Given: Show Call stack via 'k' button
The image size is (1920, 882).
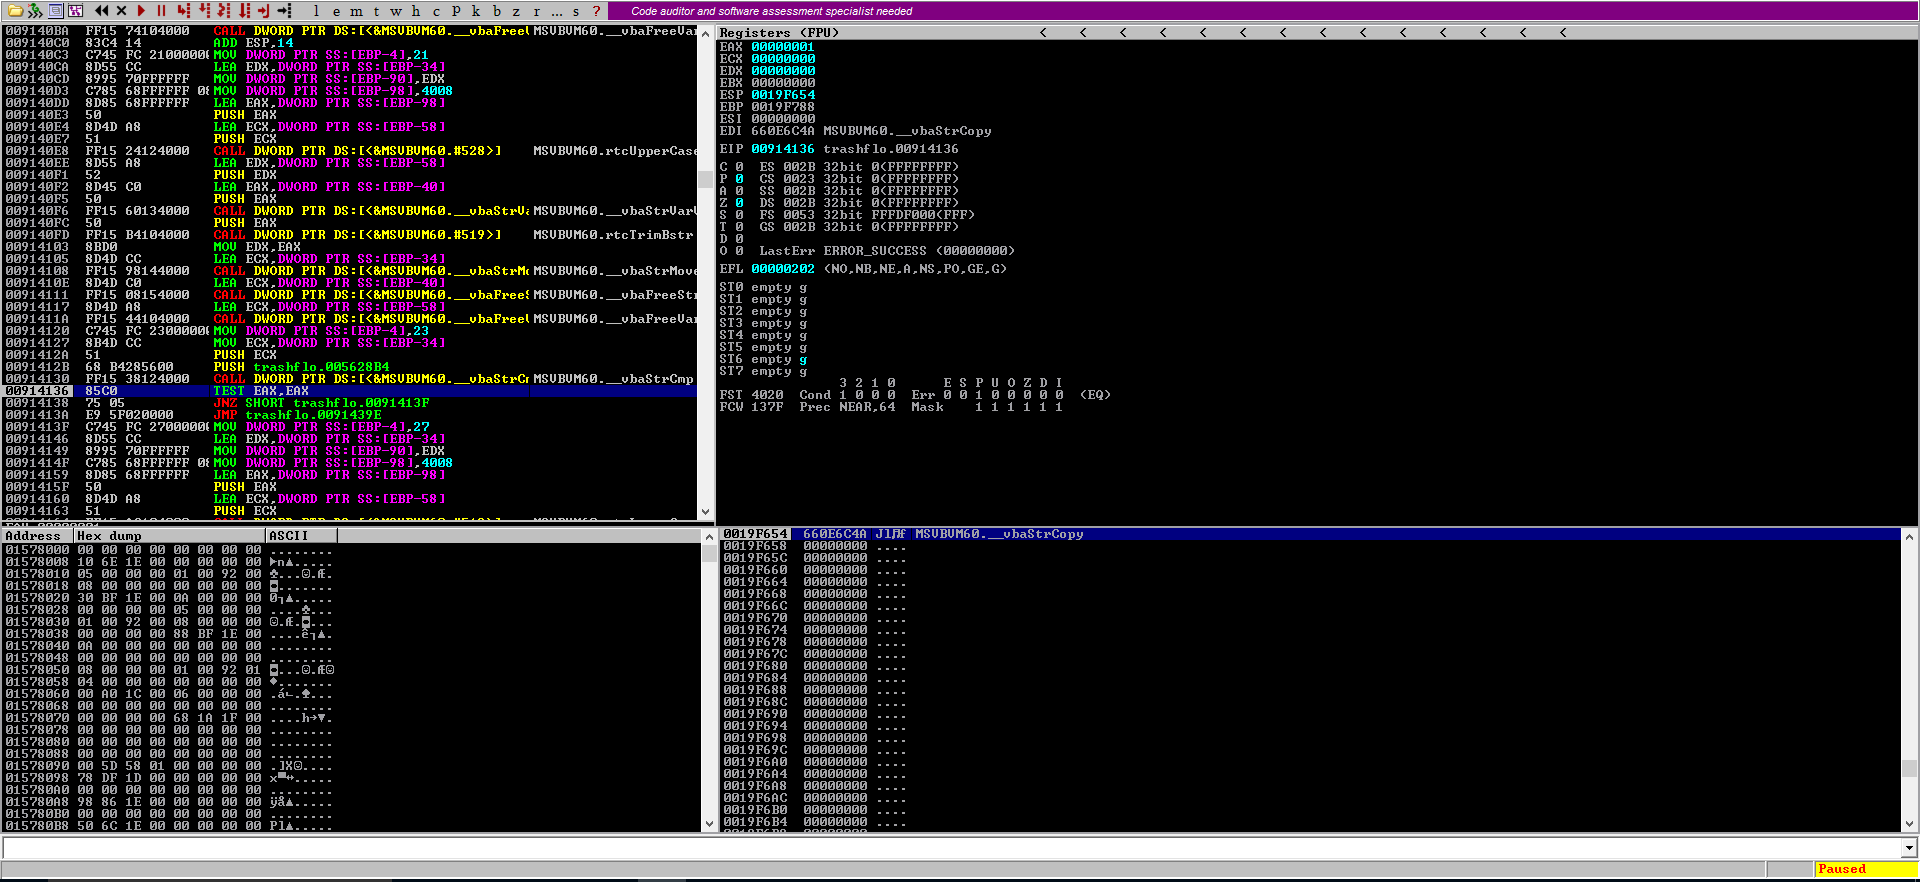Looking at the screenshot, I should tap(476, 11).
